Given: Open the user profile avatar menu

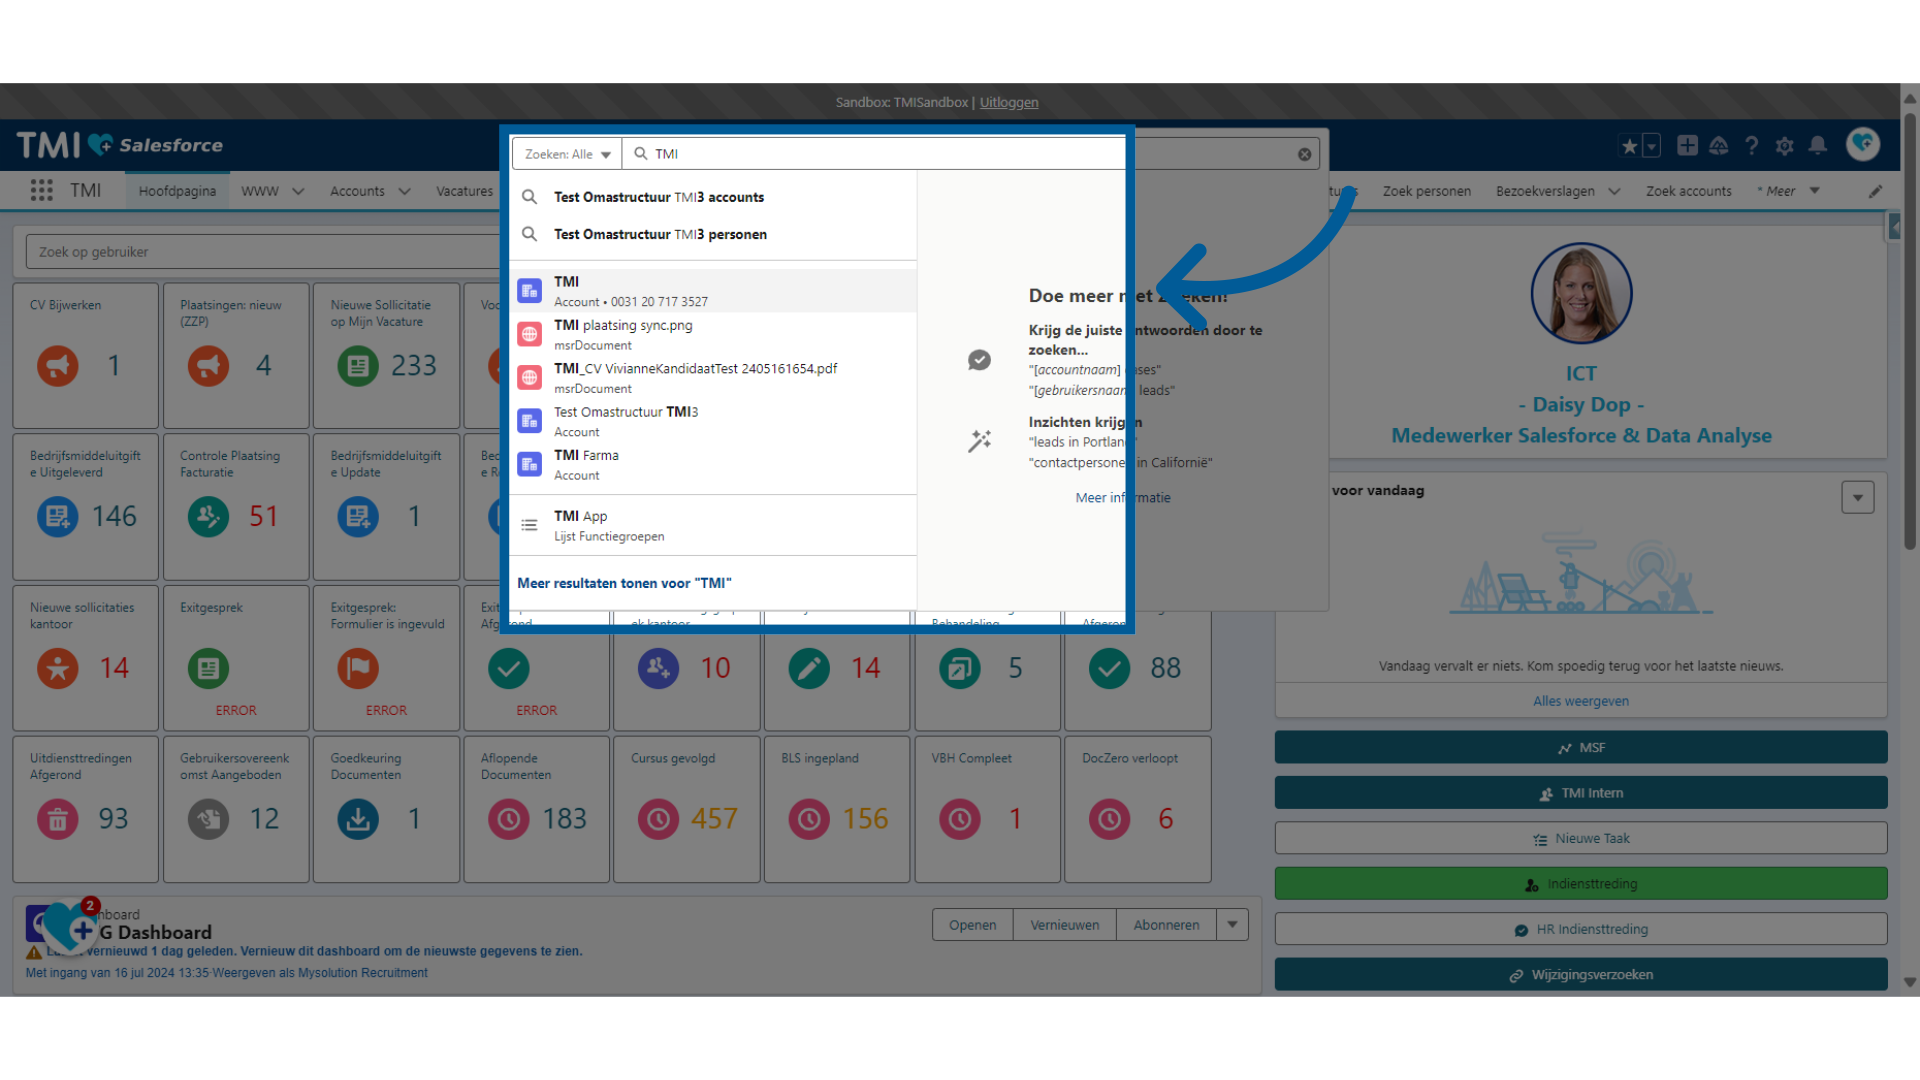Looking at the screenshot, I should [x=1863, y=144].
